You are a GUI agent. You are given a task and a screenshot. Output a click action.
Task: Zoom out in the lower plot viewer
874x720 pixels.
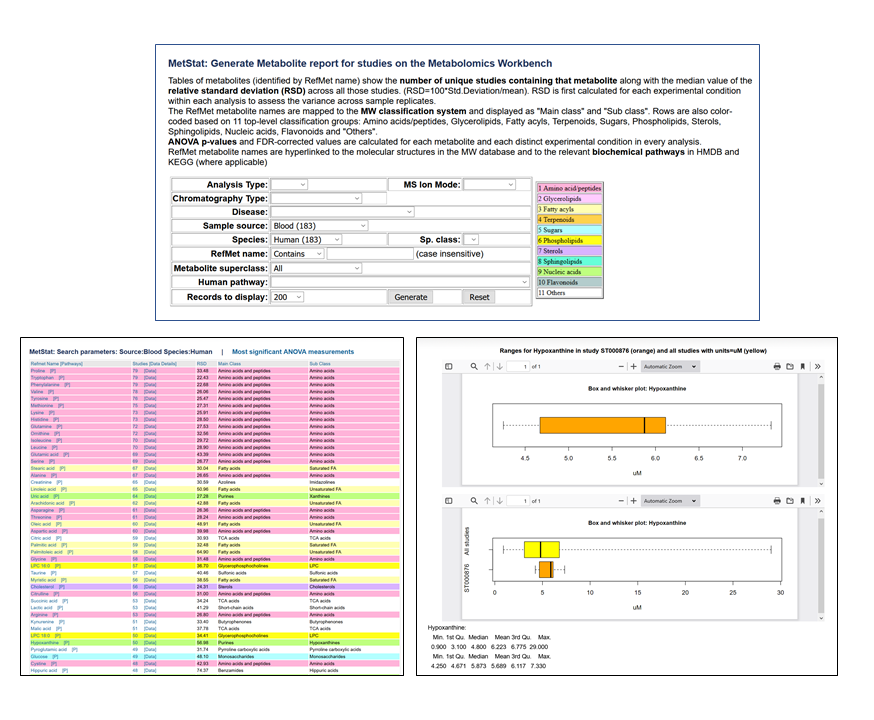621,501
